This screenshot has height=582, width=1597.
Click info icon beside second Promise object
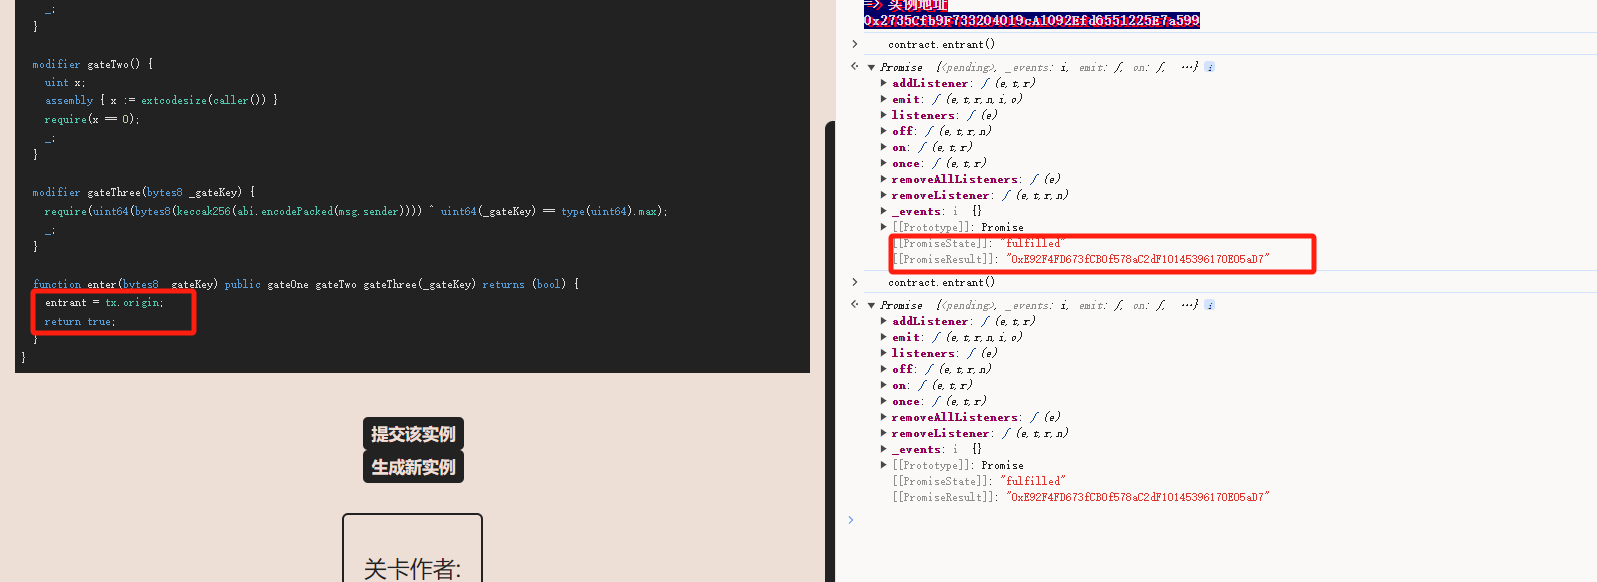click(x=1209, y=305)
